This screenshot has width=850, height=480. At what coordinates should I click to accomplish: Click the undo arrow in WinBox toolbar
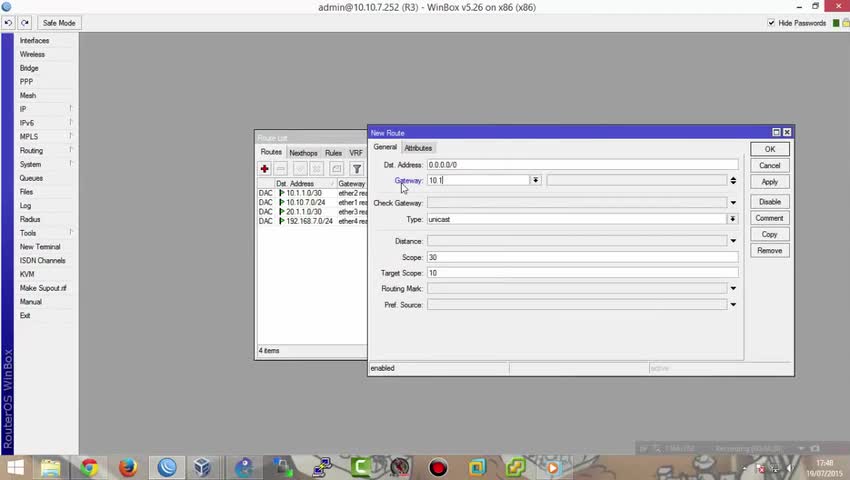click(x=8, y=23)
